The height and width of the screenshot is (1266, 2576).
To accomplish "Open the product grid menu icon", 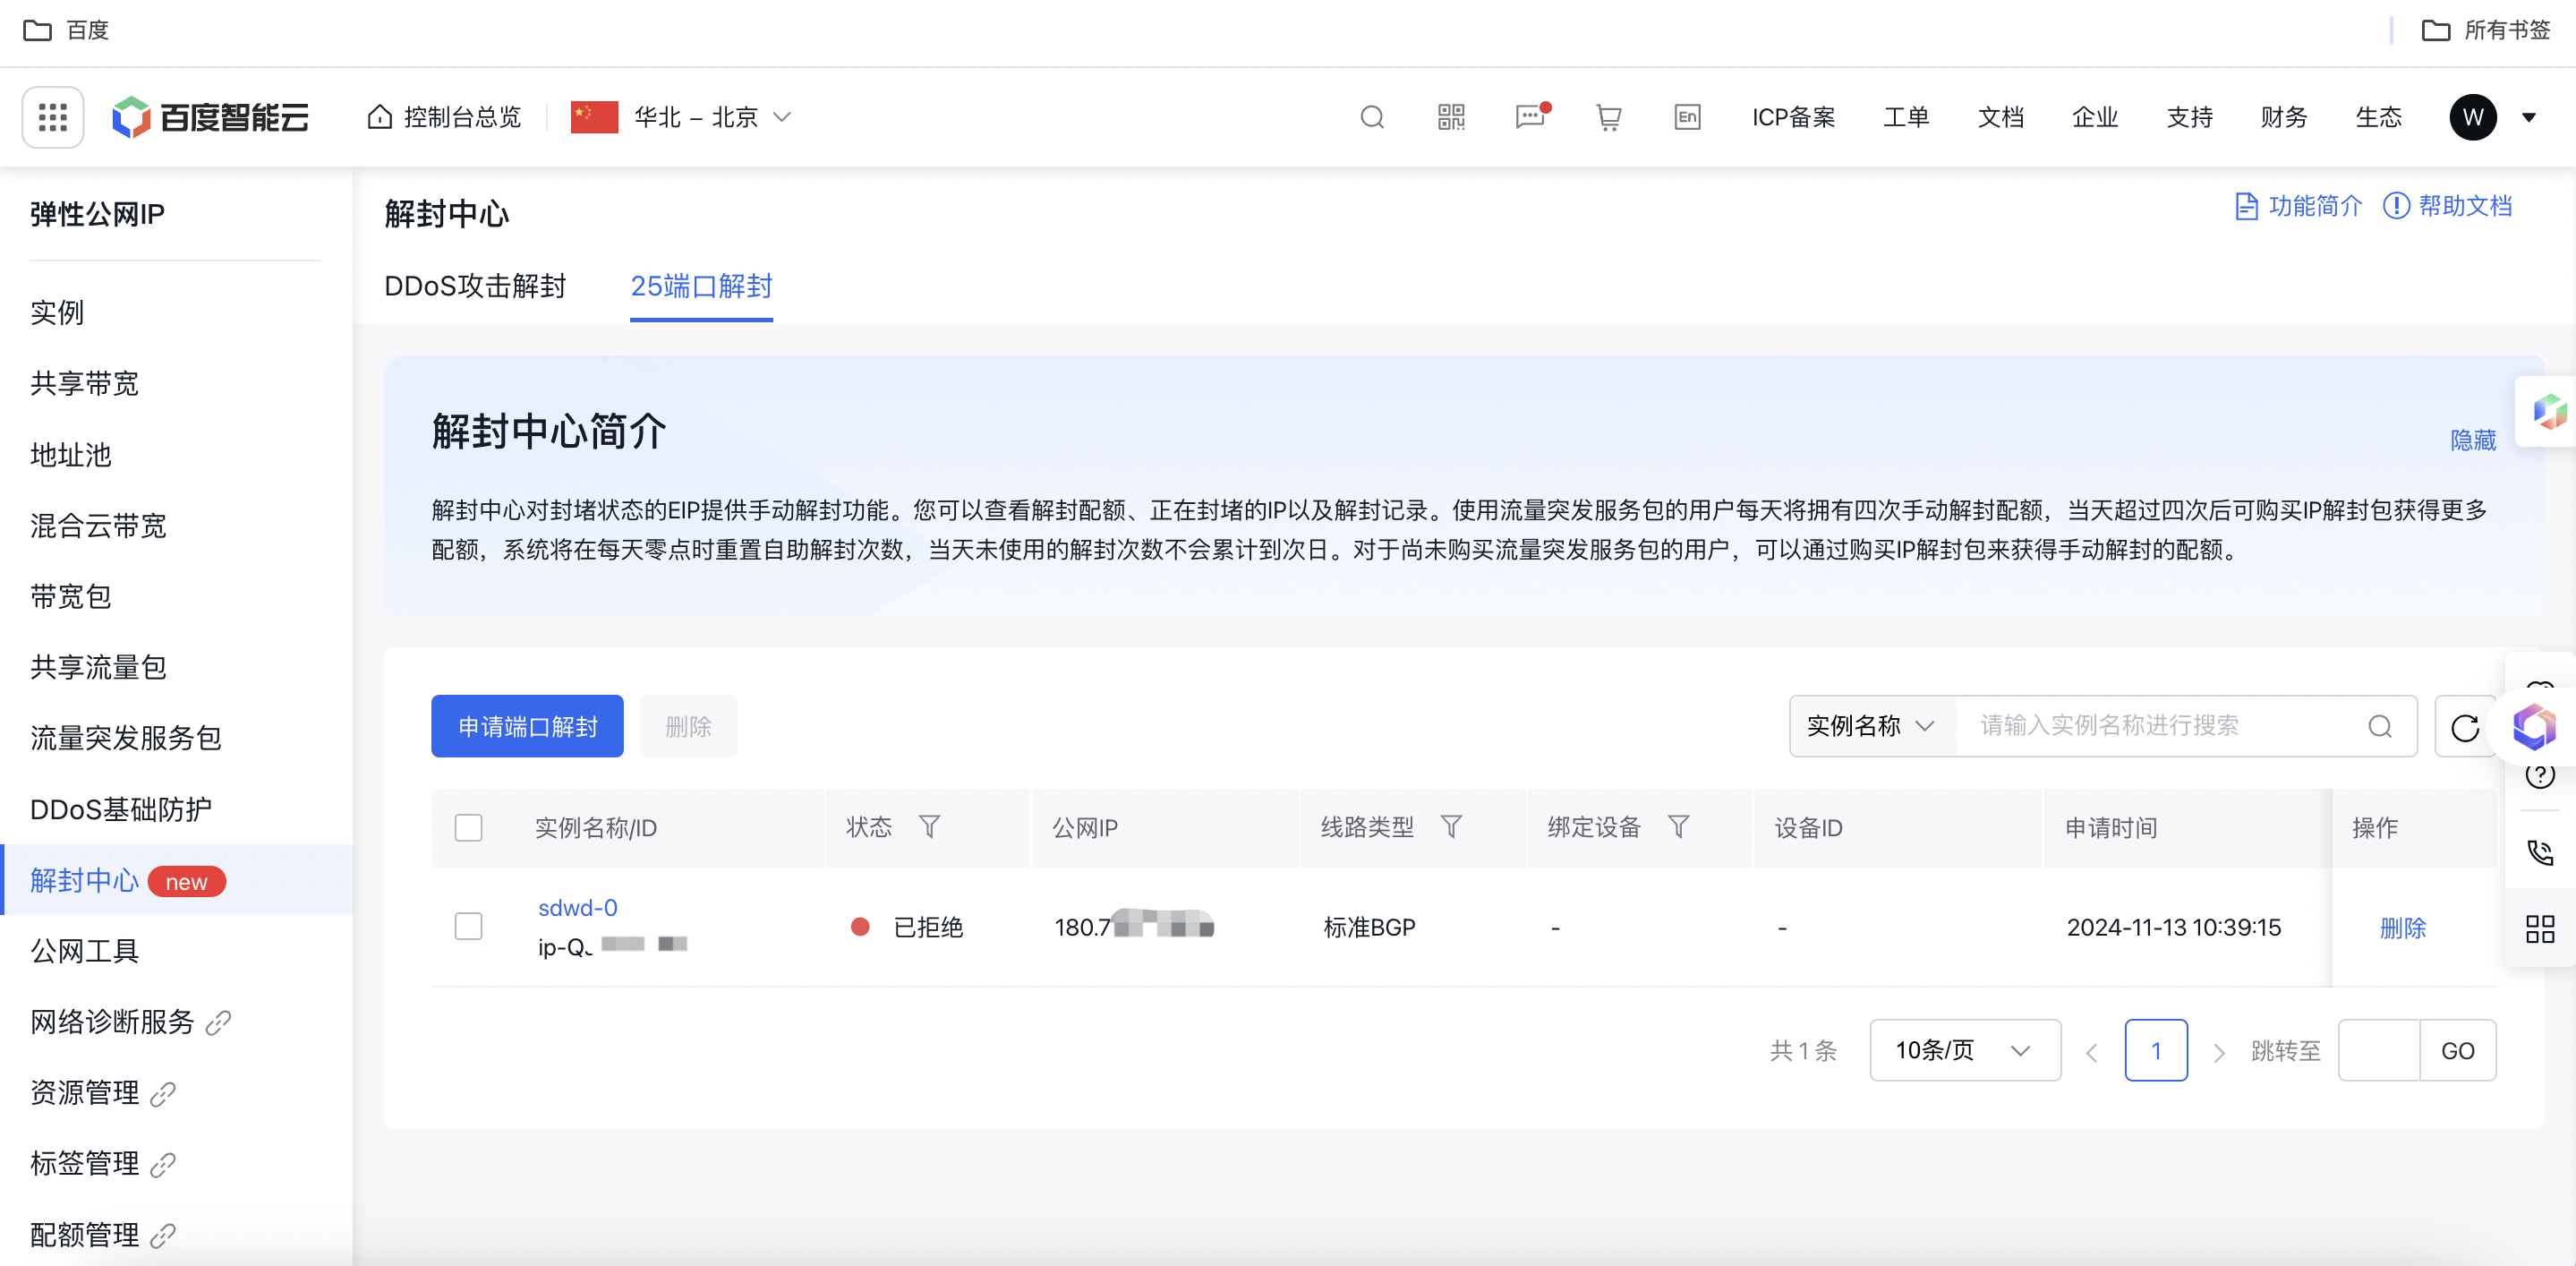I will 52,117.
